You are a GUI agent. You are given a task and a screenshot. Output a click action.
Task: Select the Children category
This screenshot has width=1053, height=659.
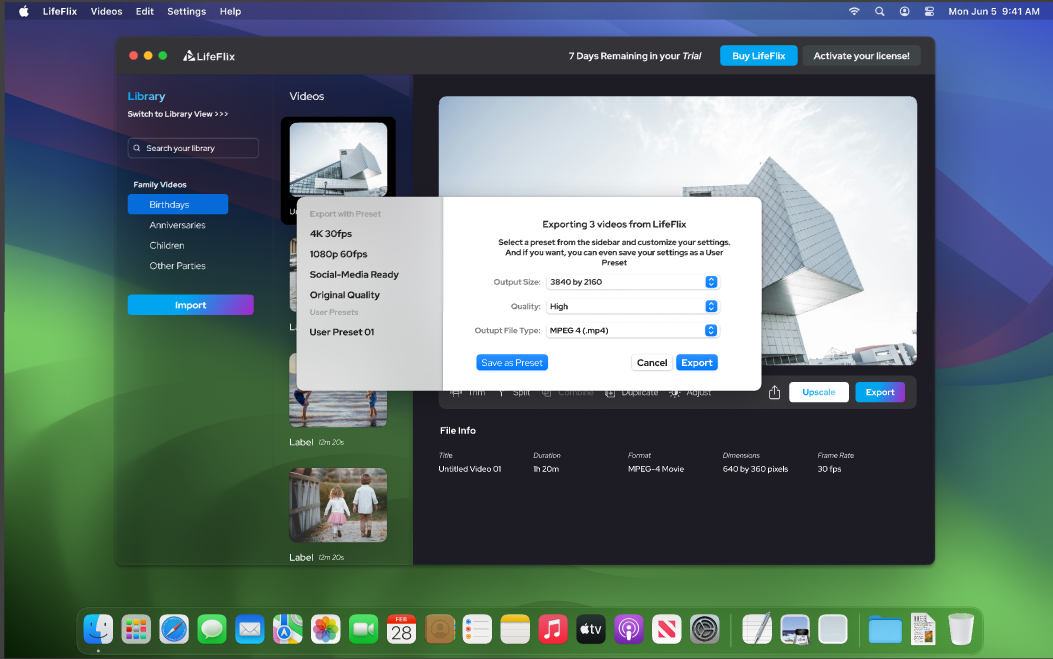167,246
